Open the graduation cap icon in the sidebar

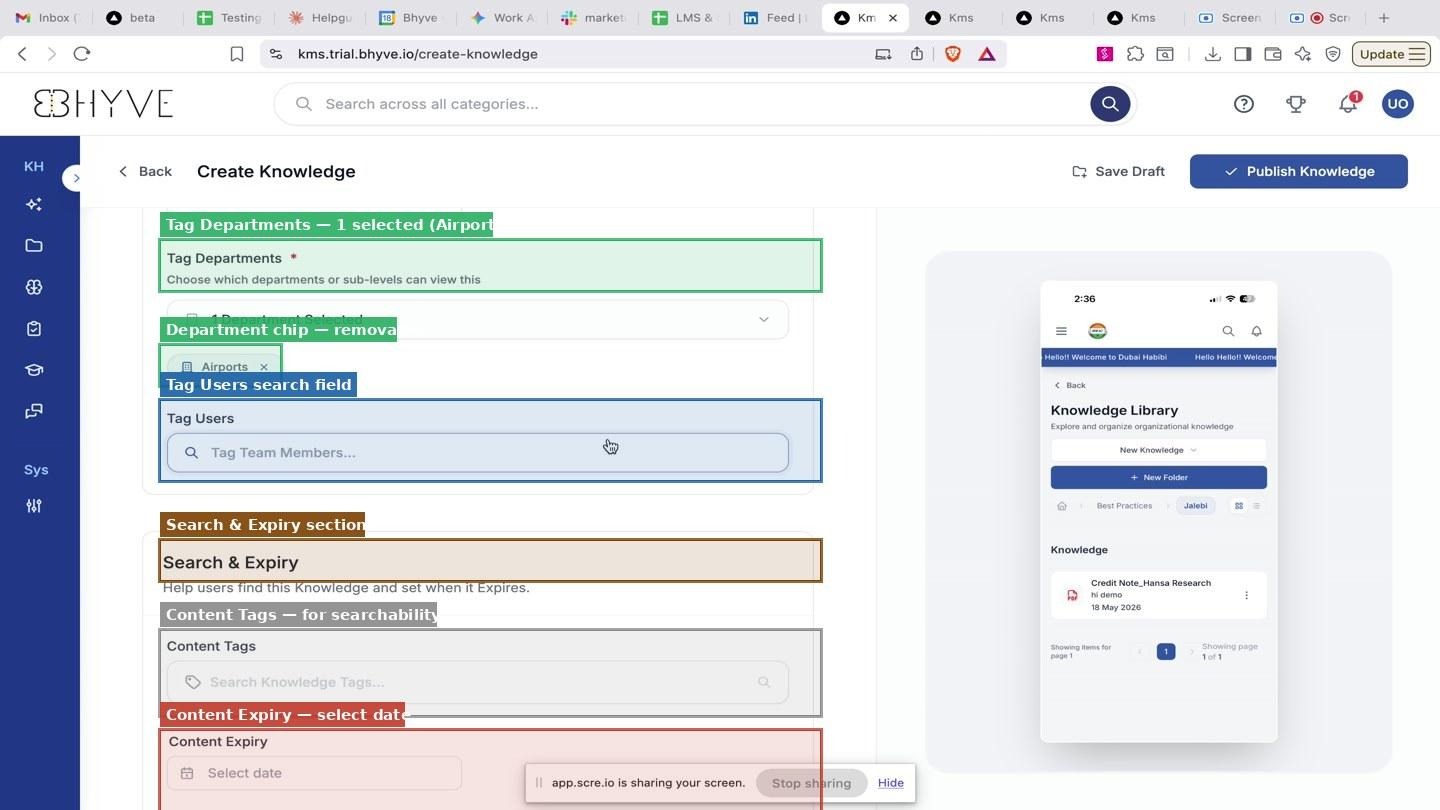[34, 370]
